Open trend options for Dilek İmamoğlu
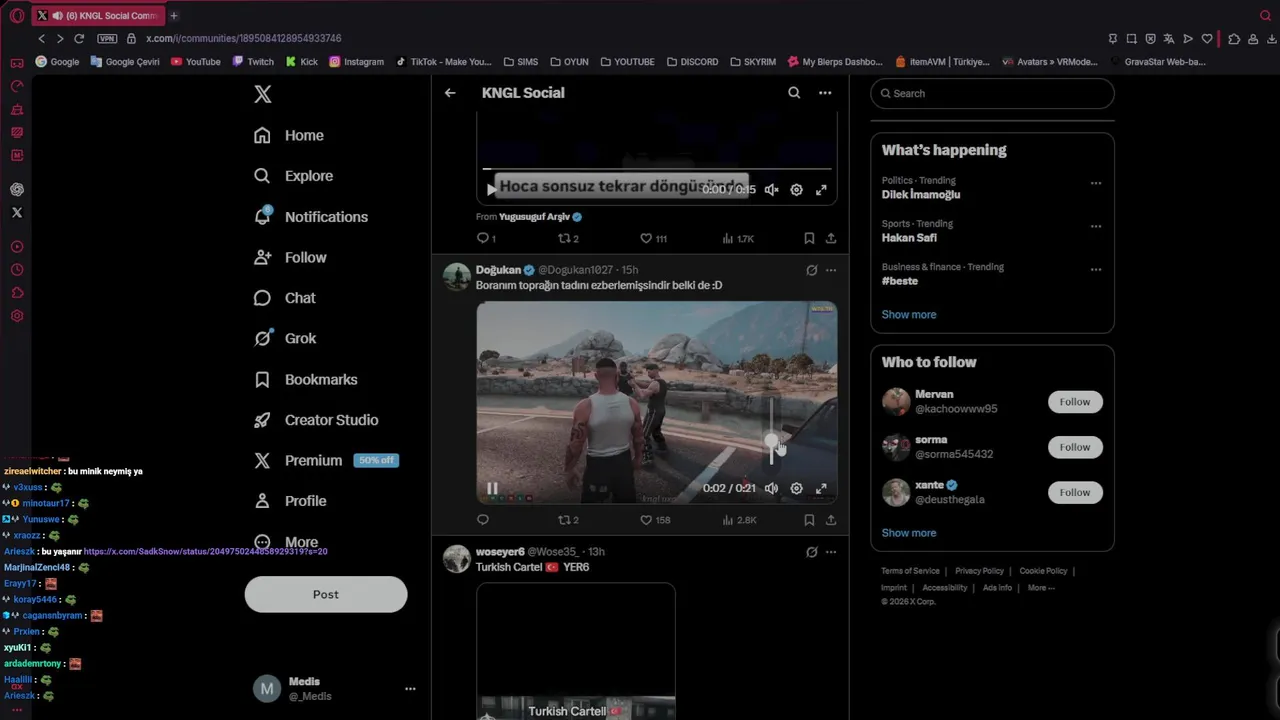 point(1096,183)
